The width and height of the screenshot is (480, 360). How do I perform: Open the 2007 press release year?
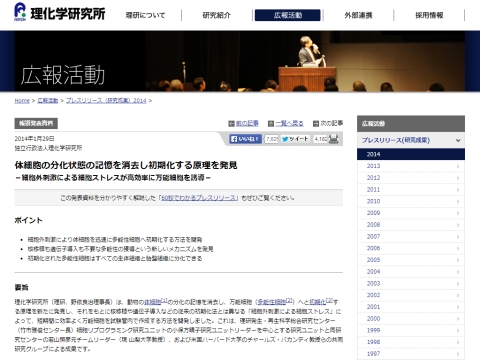(x=411, y=237)
